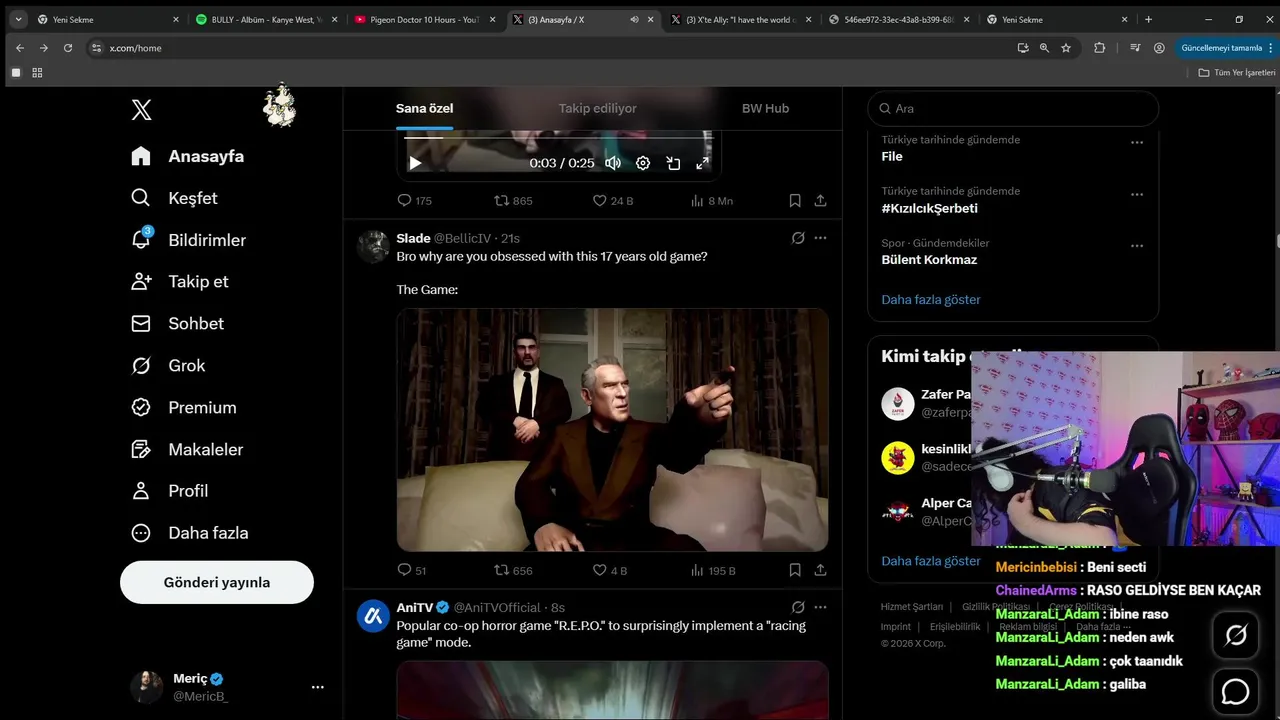Open AniTV profile avatar
The height and width of the screenshot is (720, 1280).
pos(373,616)
